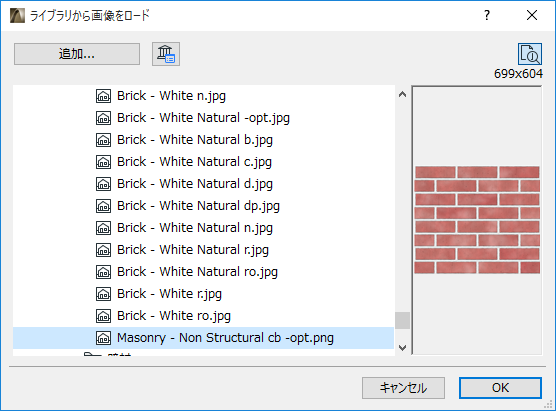Click the file list scrollbar thumb

pyautogui.click(x=402, y=321)
